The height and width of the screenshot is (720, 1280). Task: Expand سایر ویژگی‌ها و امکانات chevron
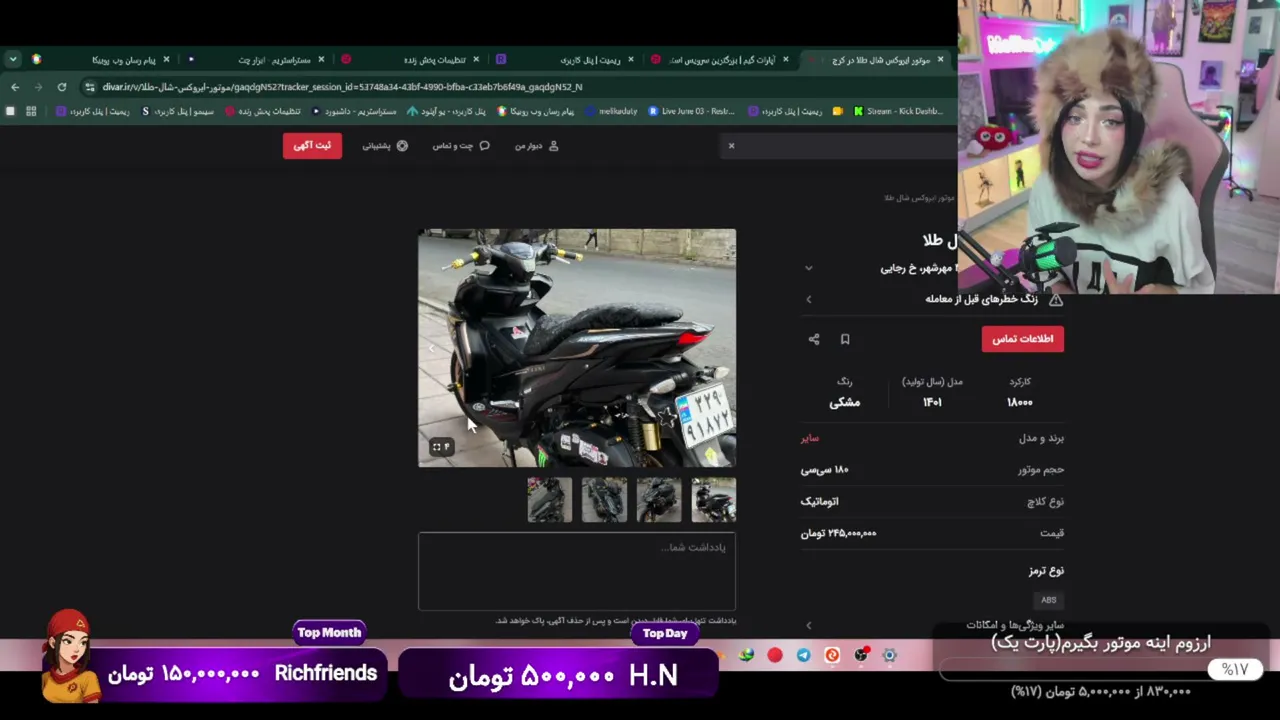(x=809, y=625)
